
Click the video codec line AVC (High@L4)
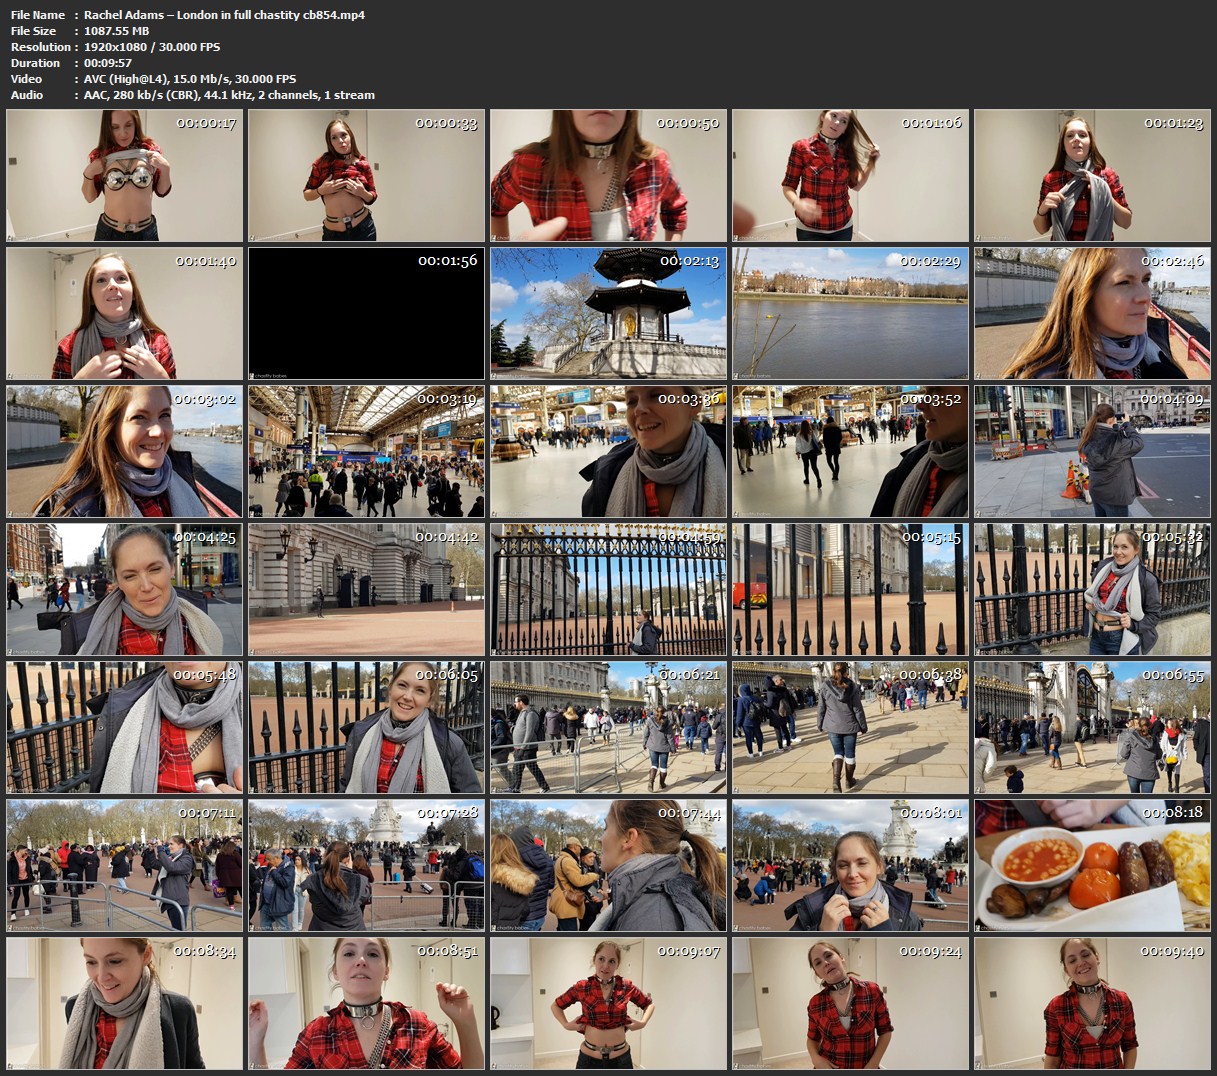[x=190, y=79]
